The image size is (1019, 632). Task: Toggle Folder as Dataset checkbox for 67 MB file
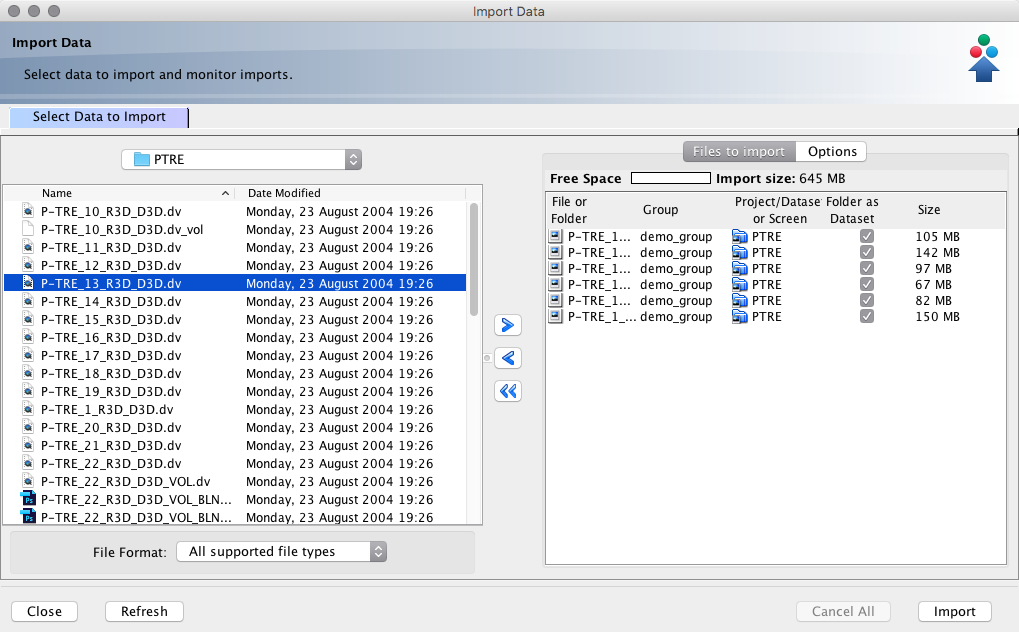click(867, 285)
